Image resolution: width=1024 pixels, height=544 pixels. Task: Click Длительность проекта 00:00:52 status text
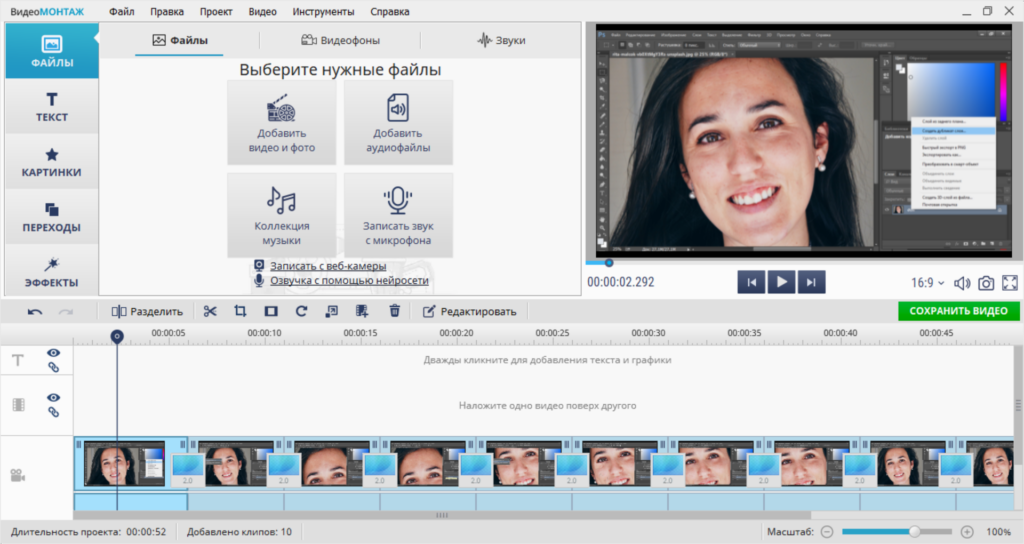[x=88, y=532]
